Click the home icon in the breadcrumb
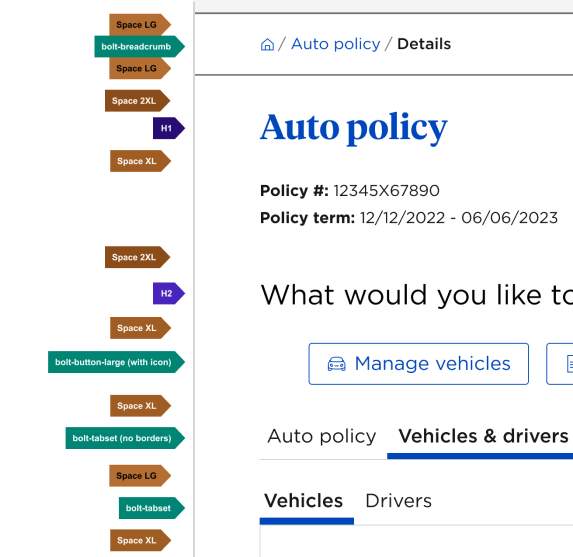 267,44
